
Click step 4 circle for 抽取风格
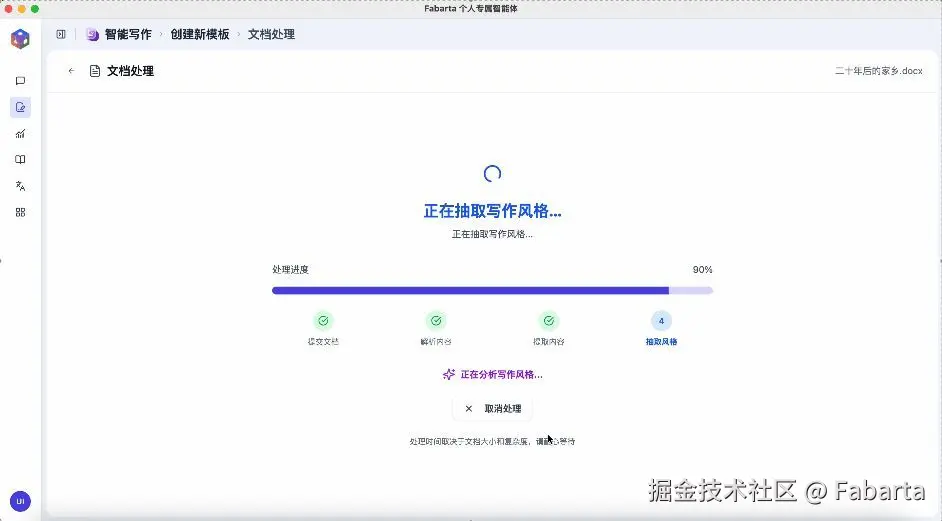click(x=661, y=321)
